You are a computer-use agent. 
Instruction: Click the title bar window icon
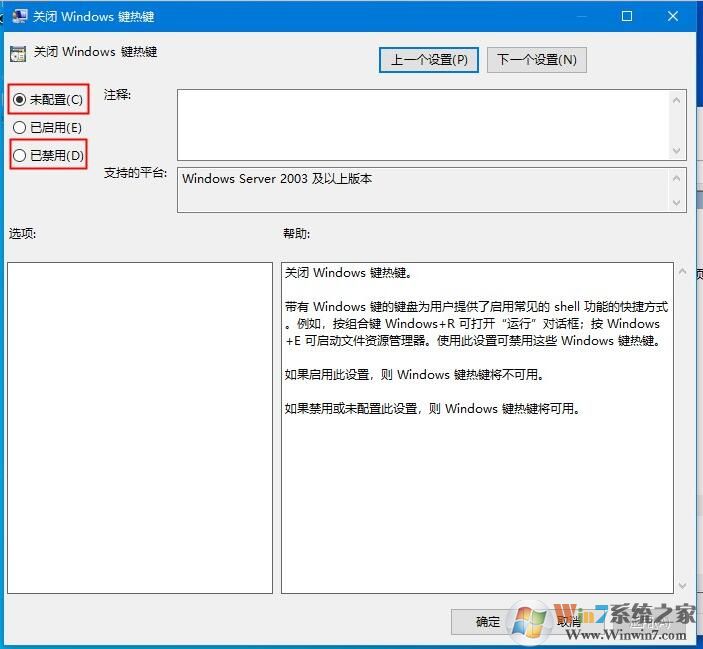(x=19, y=16)
